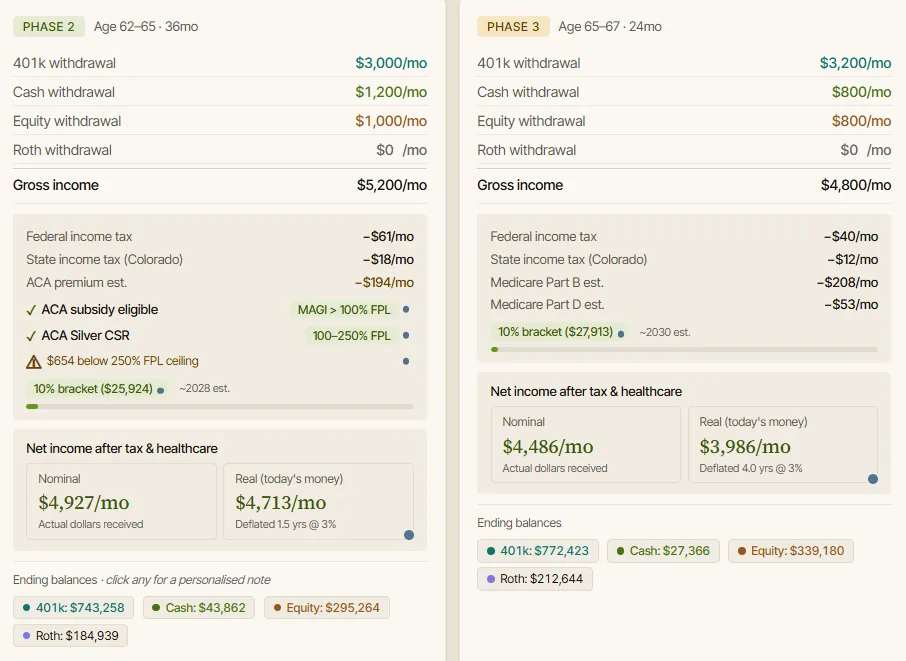This screenshot has height=661, width=906.
Task: Click the info dot beside MAGI > 100% FPL
Action: pos(406,310)
